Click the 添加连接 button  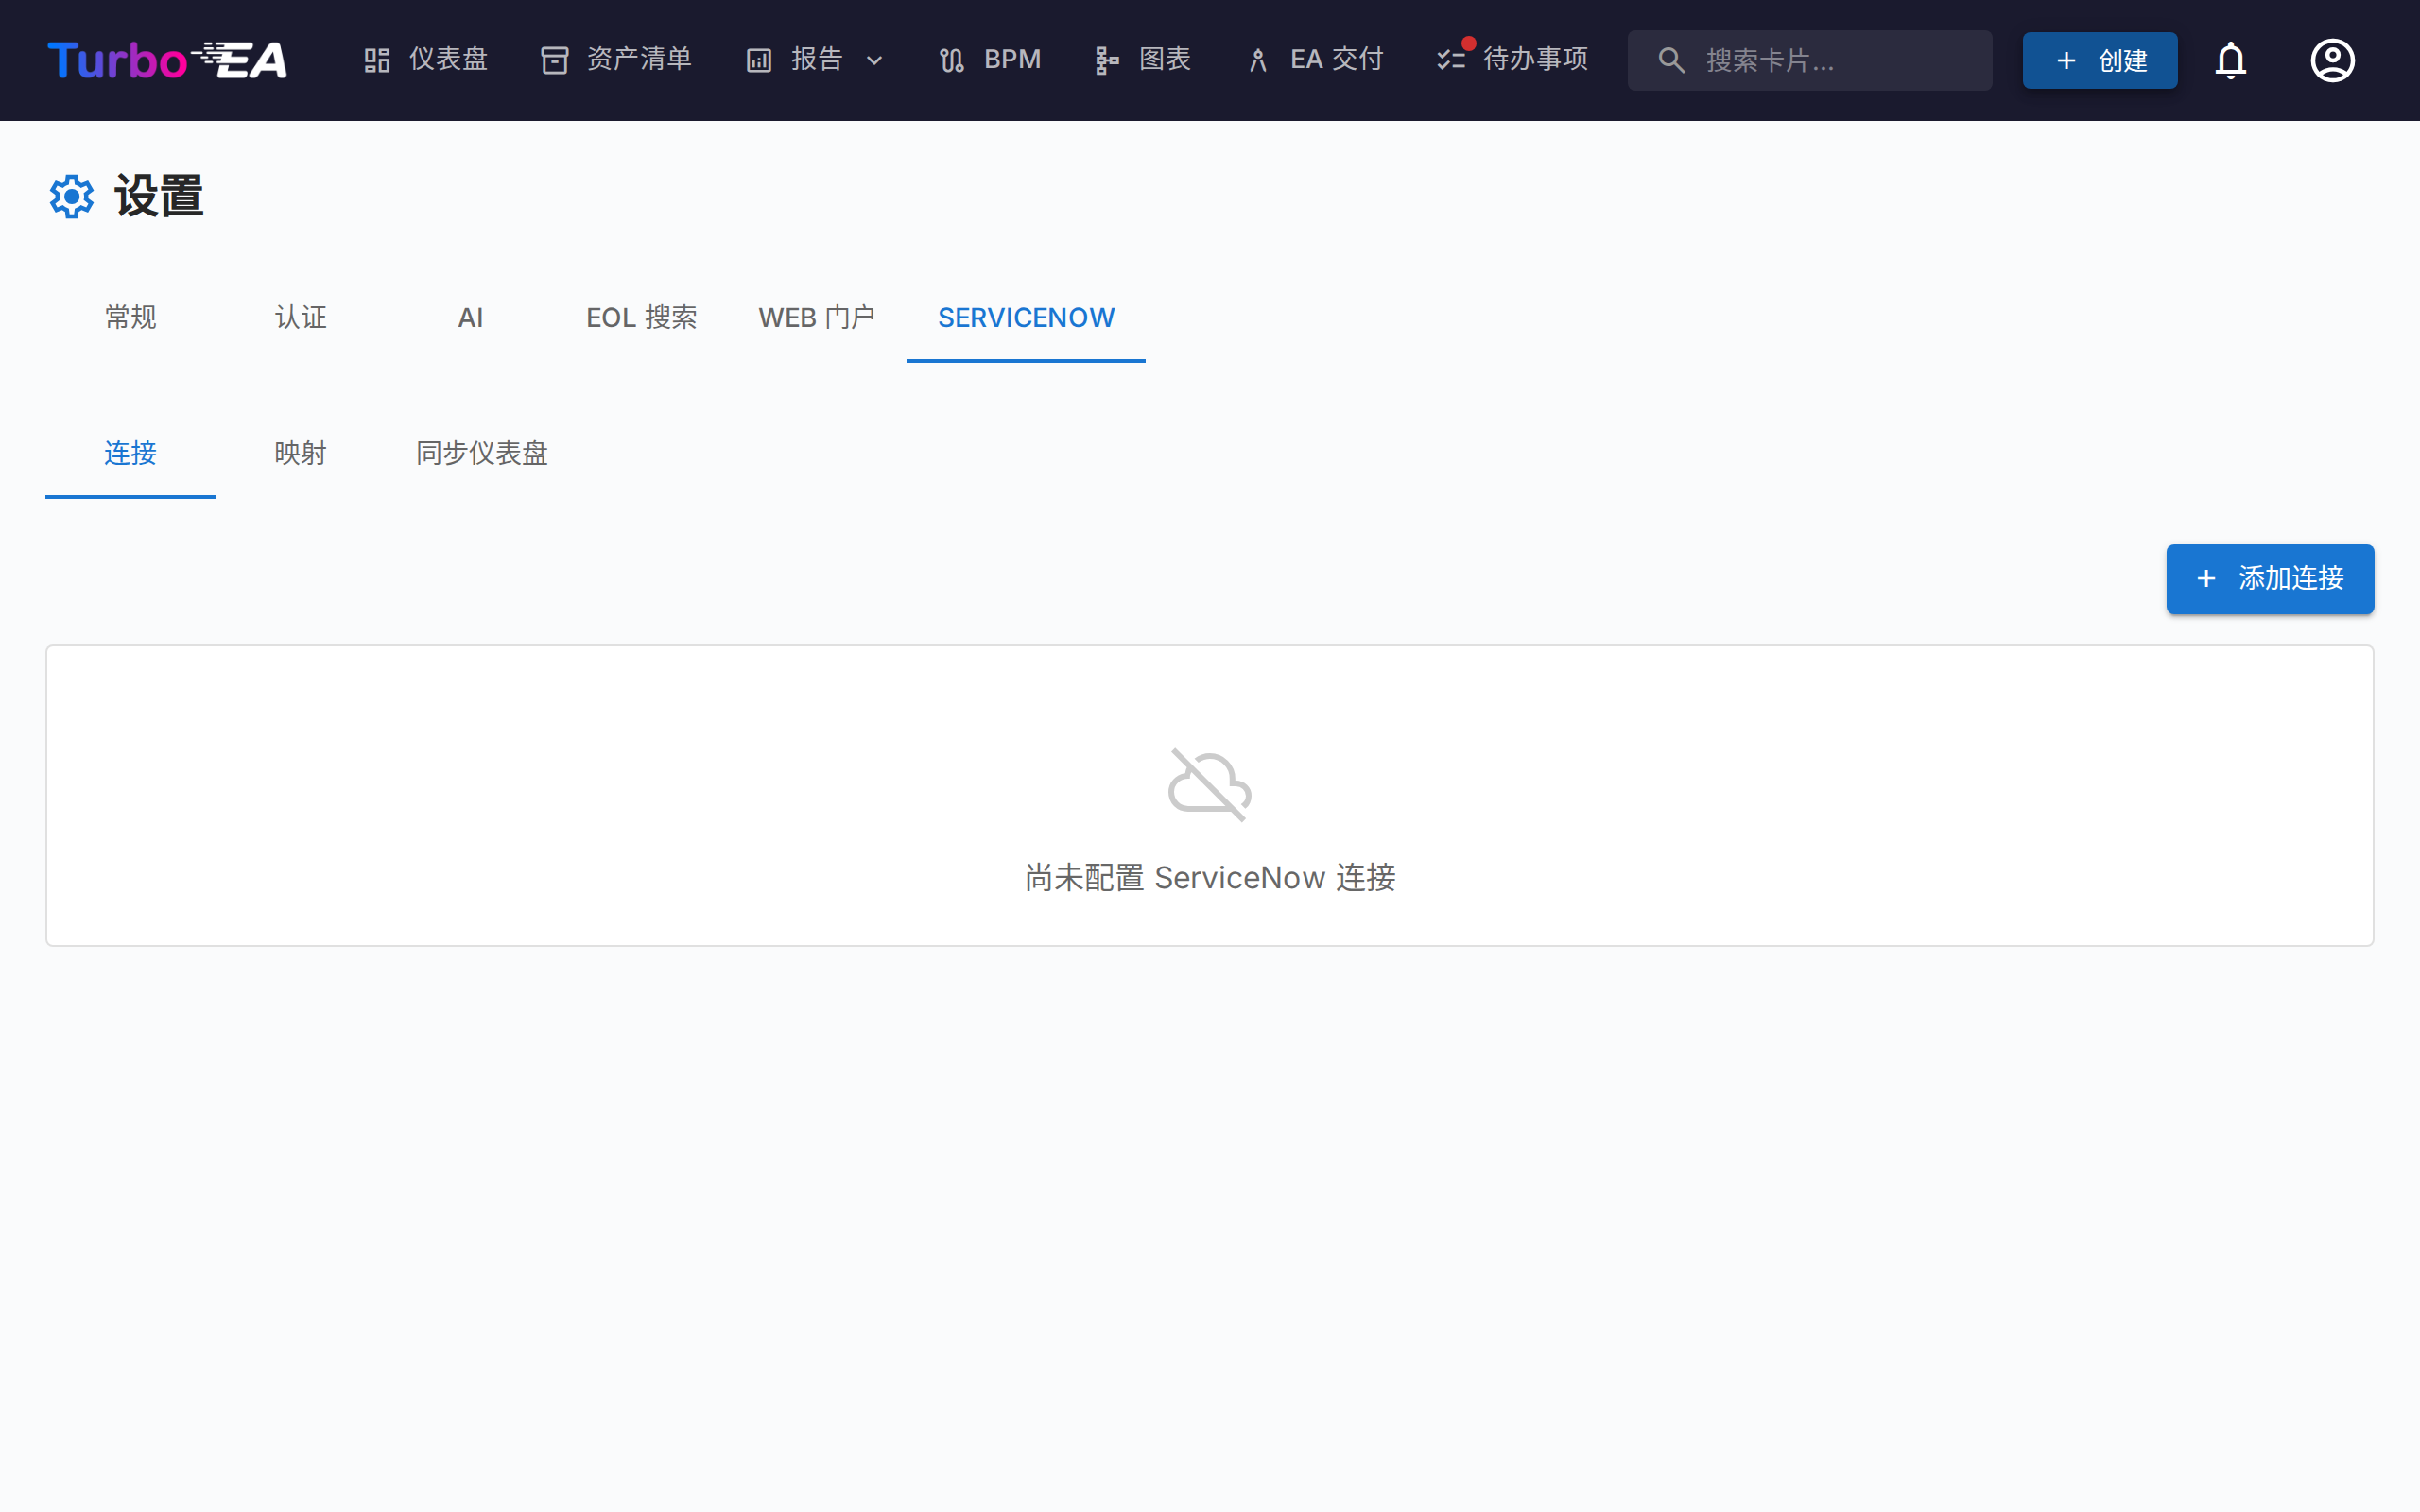pyautogui.click(x=2269, y=578)
